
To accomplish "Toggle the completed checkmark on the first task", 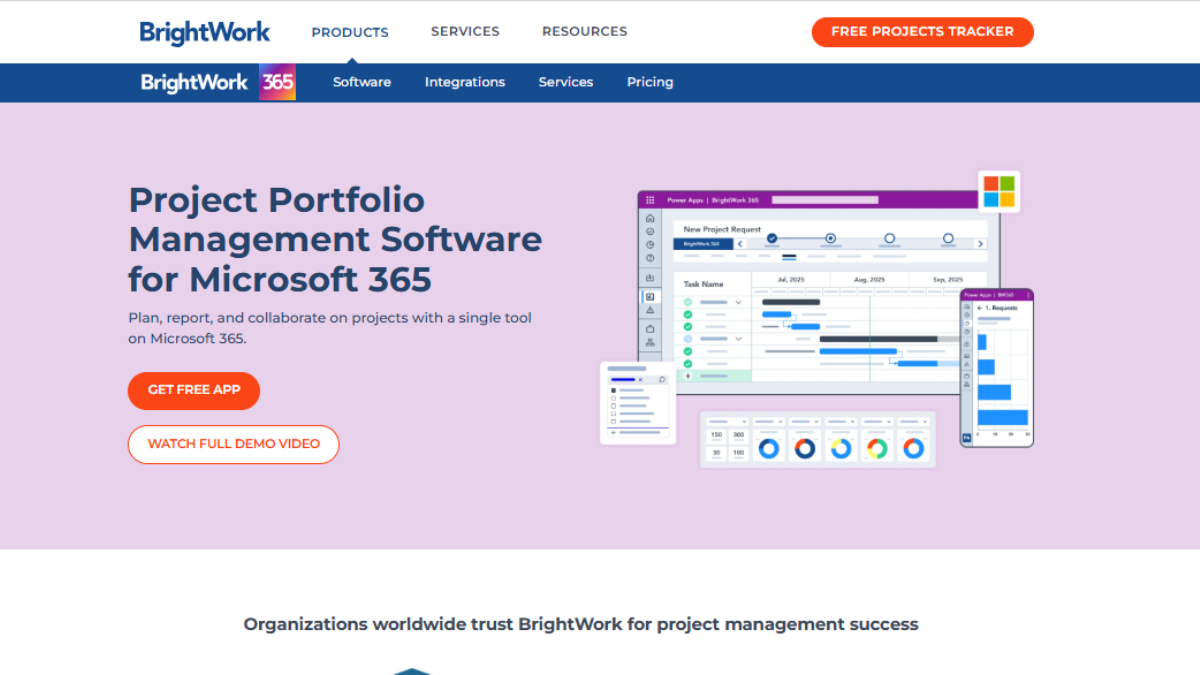I will click(687, 302).
